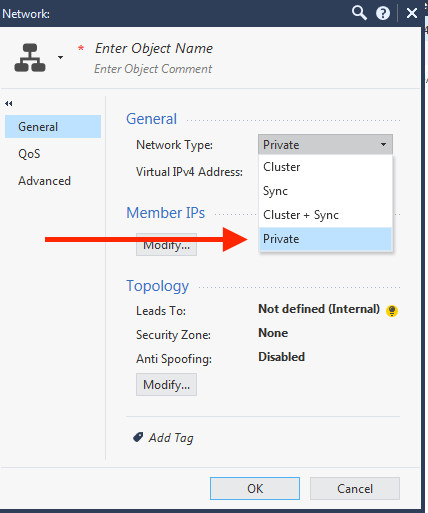
Task: Click the network object icon
Action: click(30, 58)
